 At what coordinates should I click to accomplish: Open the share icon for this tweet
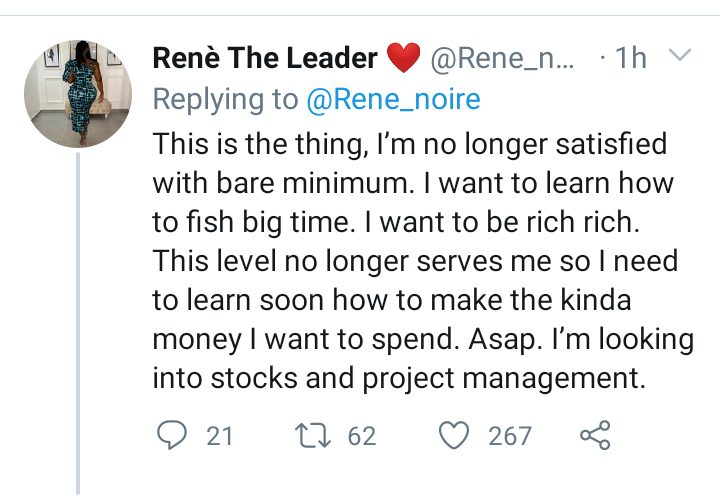(x=594, y=436)
